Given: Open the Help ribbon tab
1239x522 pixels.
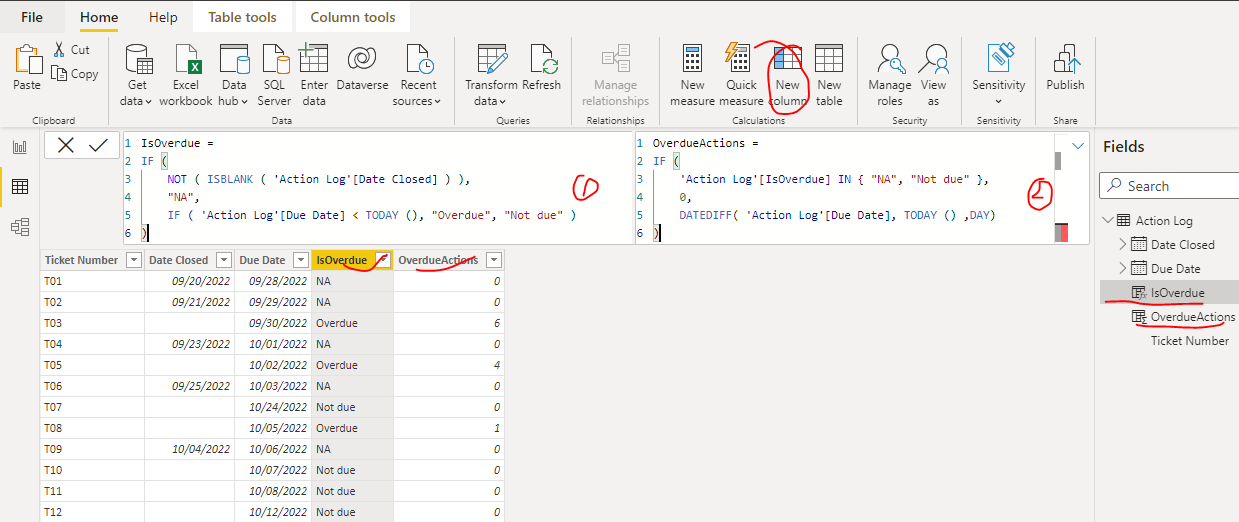Looking at the screenshot, I should [x=163, y=17].
